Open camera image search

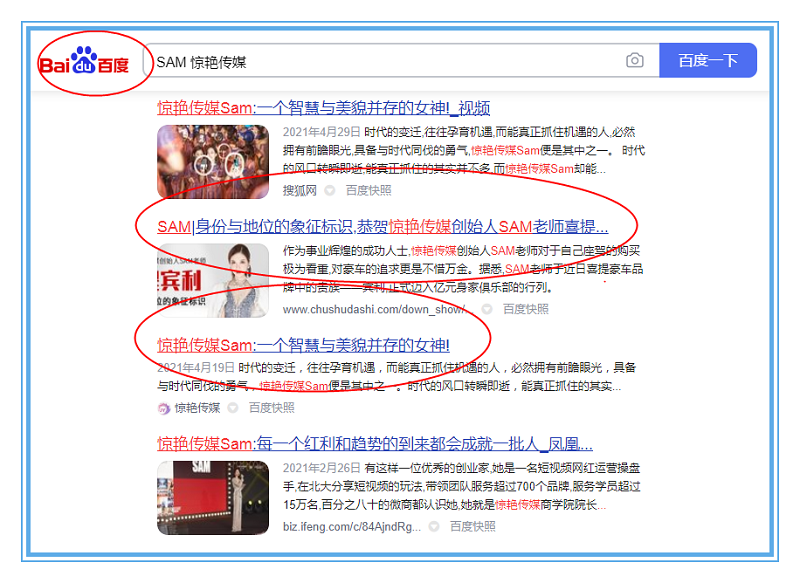(635, 61)
